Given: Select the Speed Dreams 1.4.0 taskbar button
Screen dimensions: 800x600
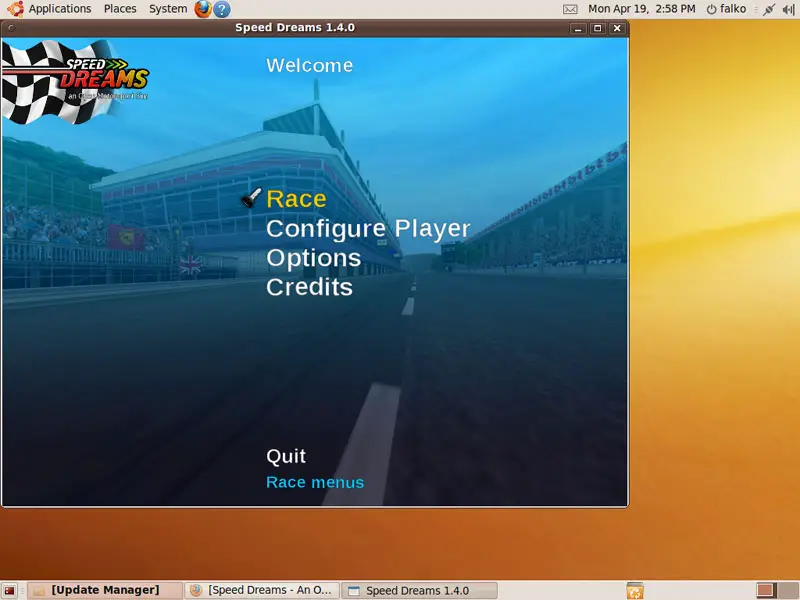Looking at the screenshot, I should point(419,590).
